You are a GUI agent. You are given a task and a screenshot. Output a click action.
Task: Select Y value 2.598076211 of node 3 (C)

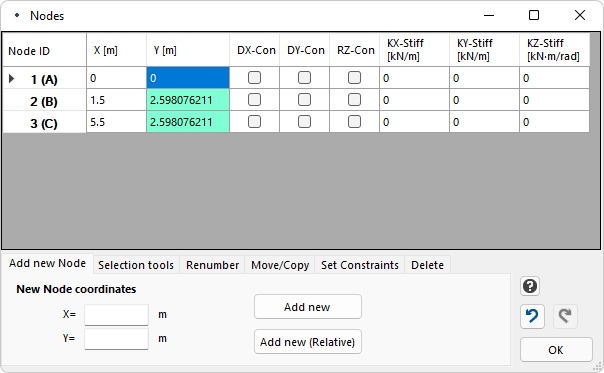[188, 122]
